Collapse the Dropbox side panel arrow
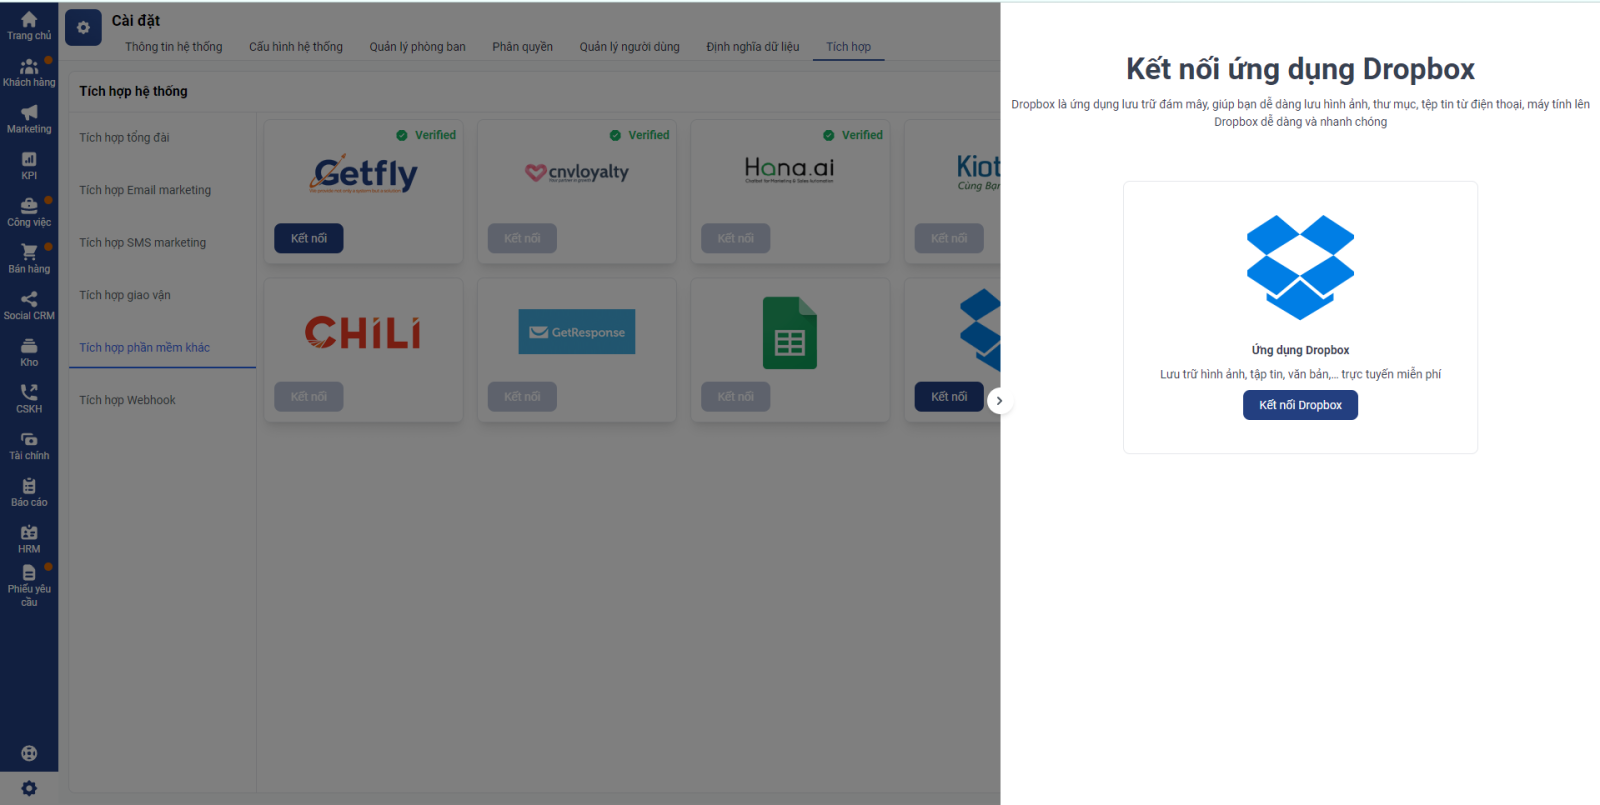This screenshot has height=805, width=1600. tap(999, 401)
